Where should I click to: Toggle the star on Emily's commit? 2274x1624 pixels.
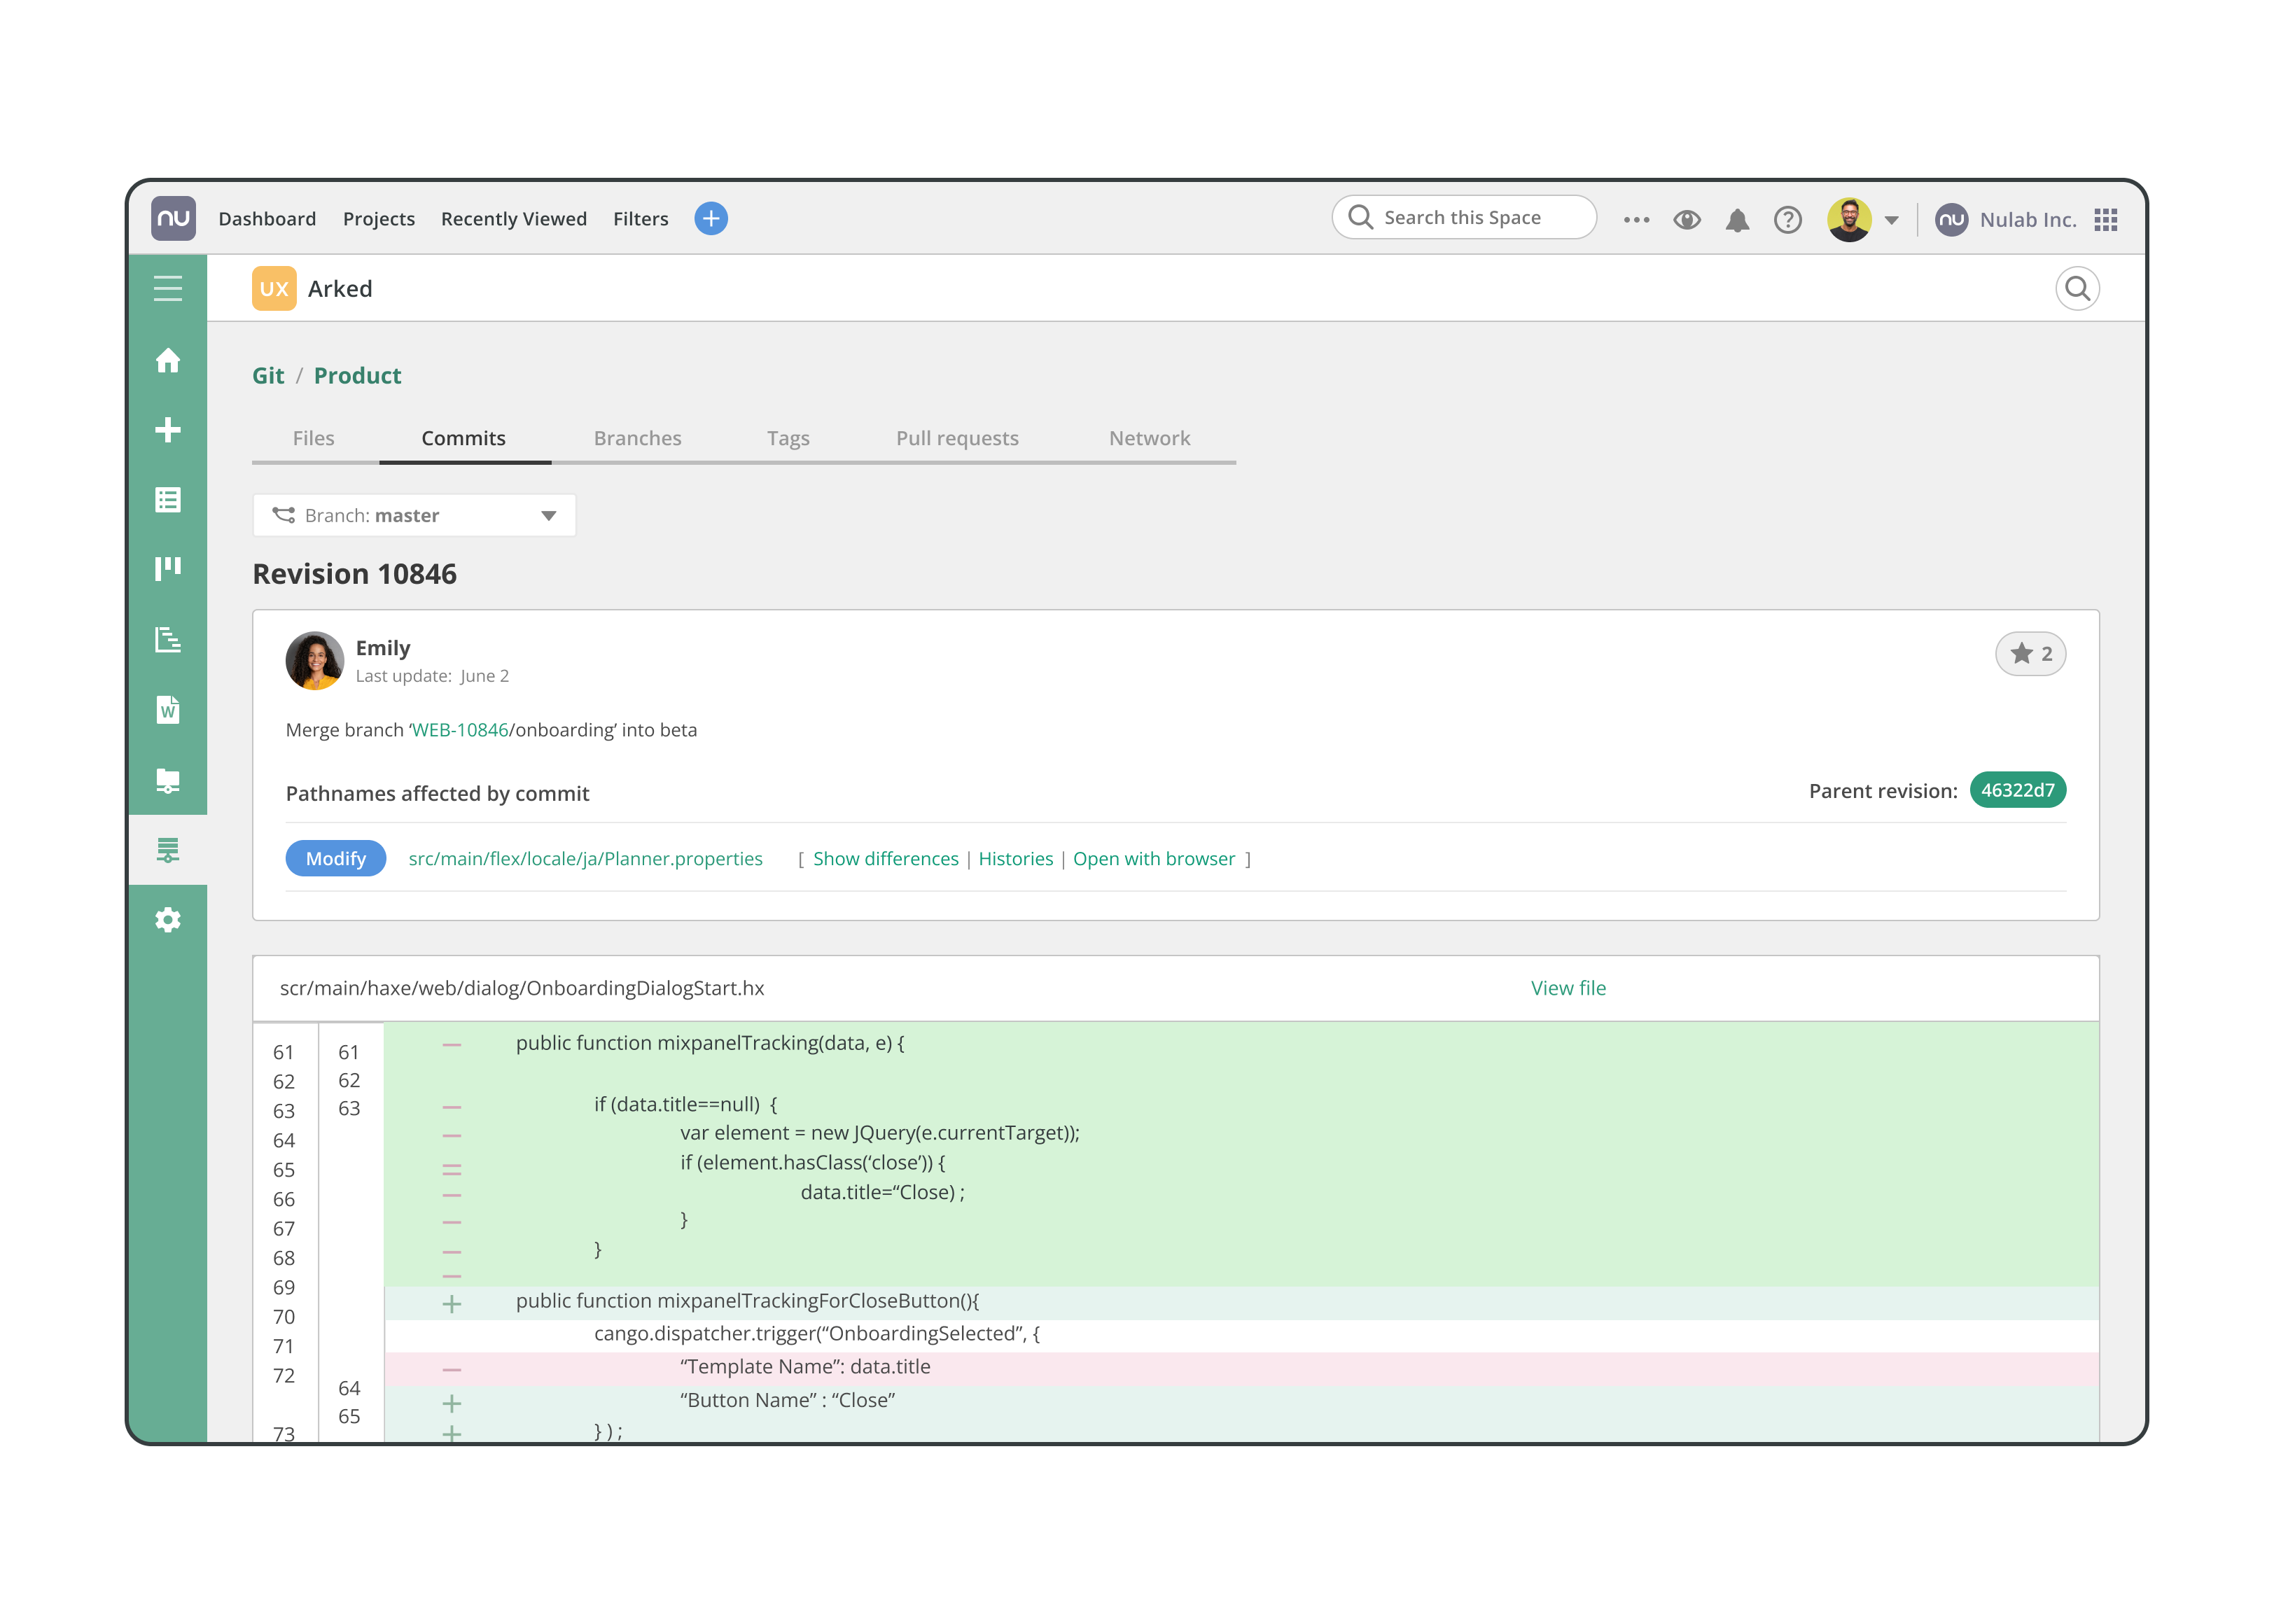point(2030,654)
